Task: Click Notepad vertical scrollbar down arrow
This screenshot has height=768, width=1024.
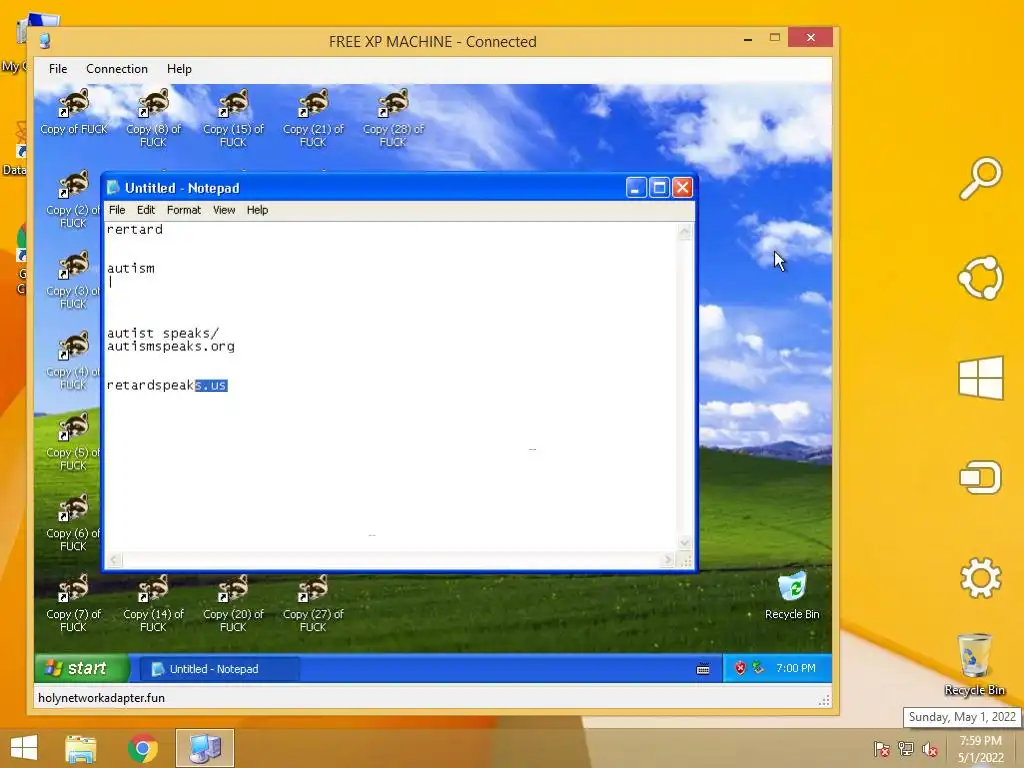Action: [x=684, y=543]
